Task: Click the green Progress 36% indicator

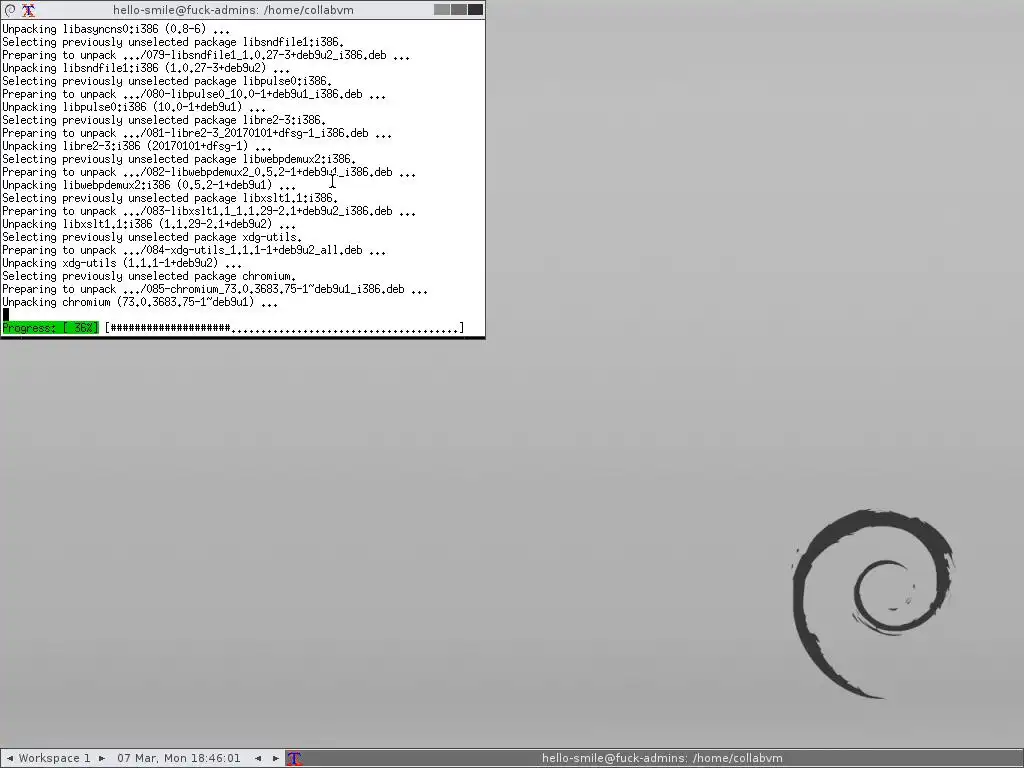Action: click(50, 328)
